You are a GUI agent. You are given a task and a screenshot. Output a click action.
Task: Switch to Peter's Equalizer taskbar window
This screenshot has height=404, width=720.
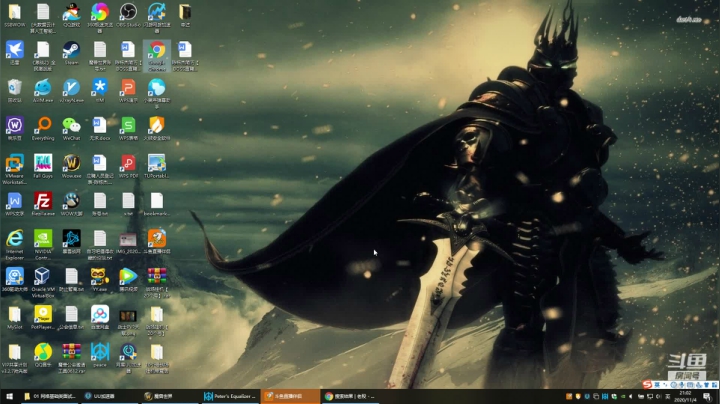coord(231,396)
